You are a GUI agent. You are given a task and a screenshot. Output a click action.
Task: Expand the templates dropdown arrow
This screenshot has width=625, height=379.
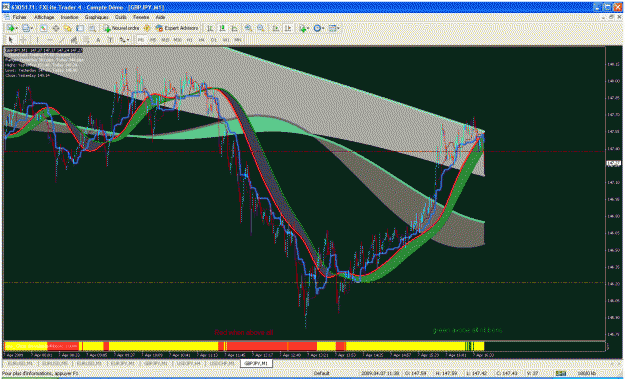(x=338, y=28)
